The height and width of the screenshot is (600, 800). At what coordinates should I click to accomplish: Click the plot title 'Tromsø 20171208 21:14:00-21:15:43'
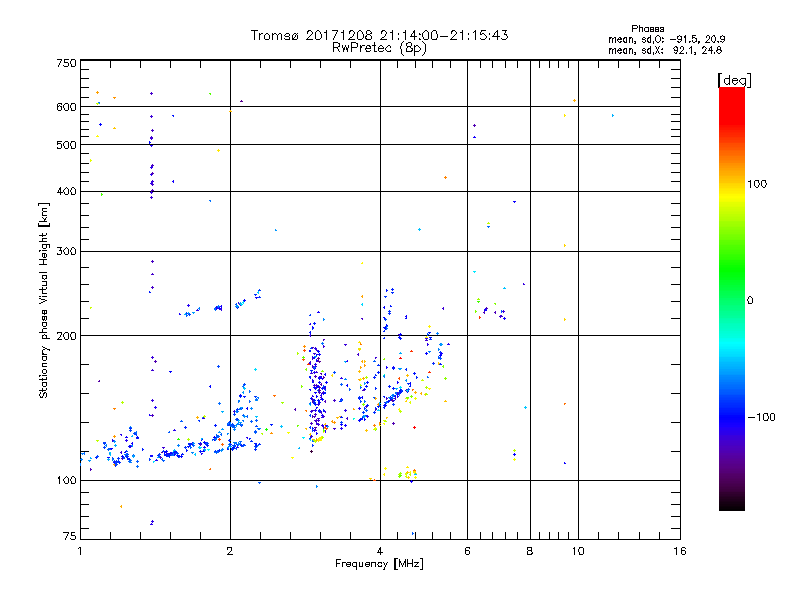[379, 35]
